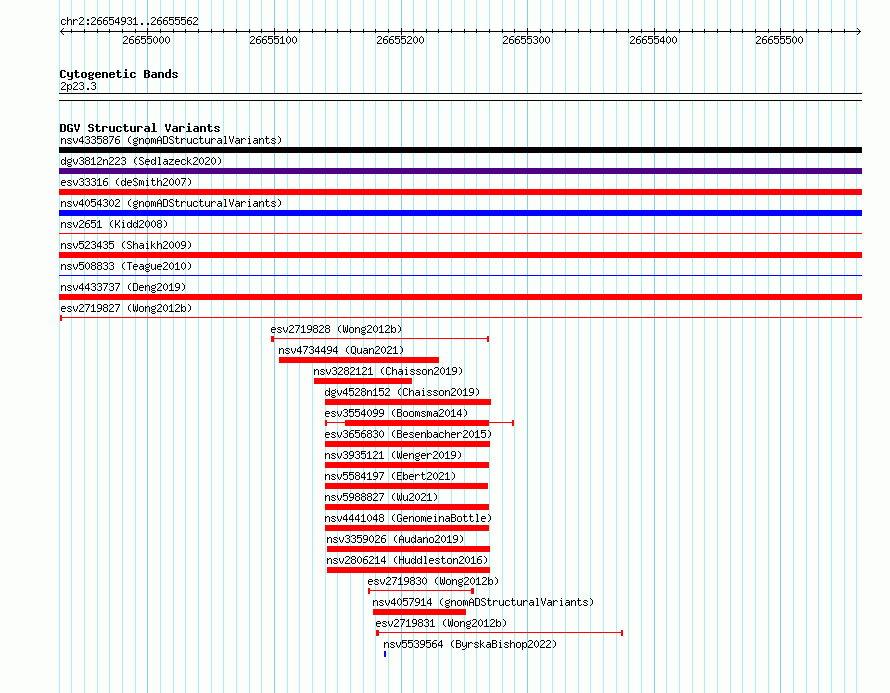Open the dgv3812n223 (Sedlazeck2020) label
The height and width of the screenshot is (693, 890).
pos(141,161)
